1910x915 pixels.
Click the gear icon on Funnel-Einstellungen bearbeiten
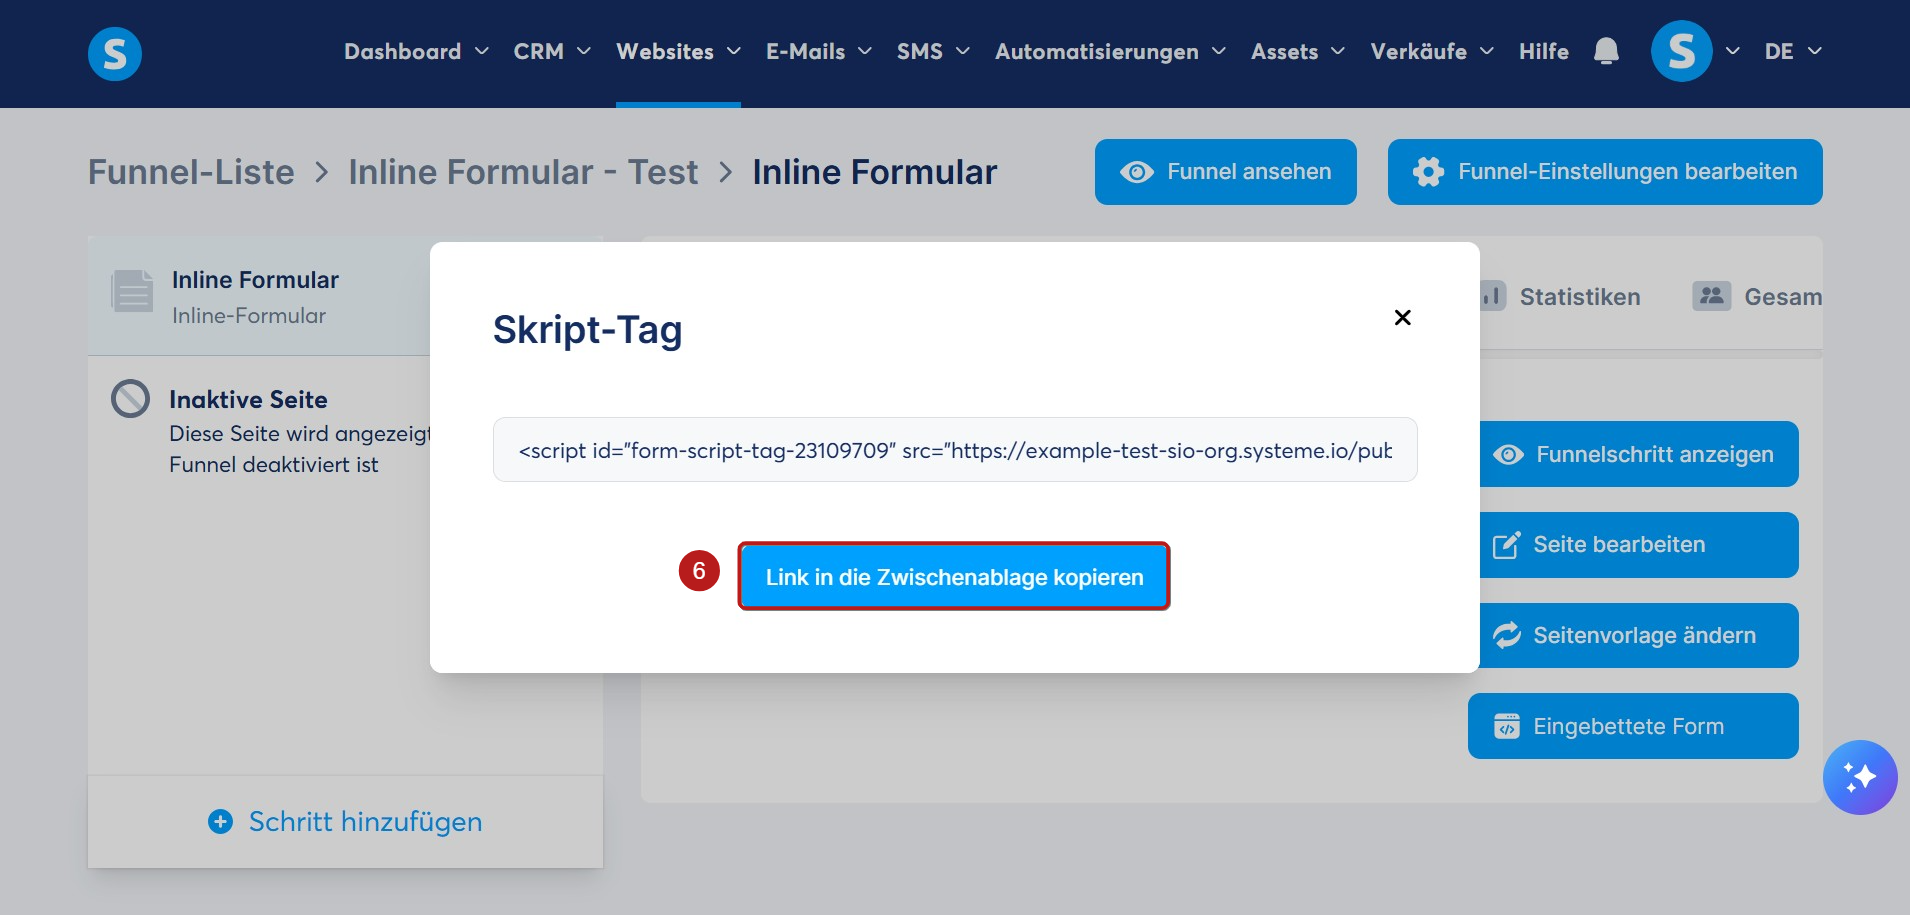[1428, 172]
